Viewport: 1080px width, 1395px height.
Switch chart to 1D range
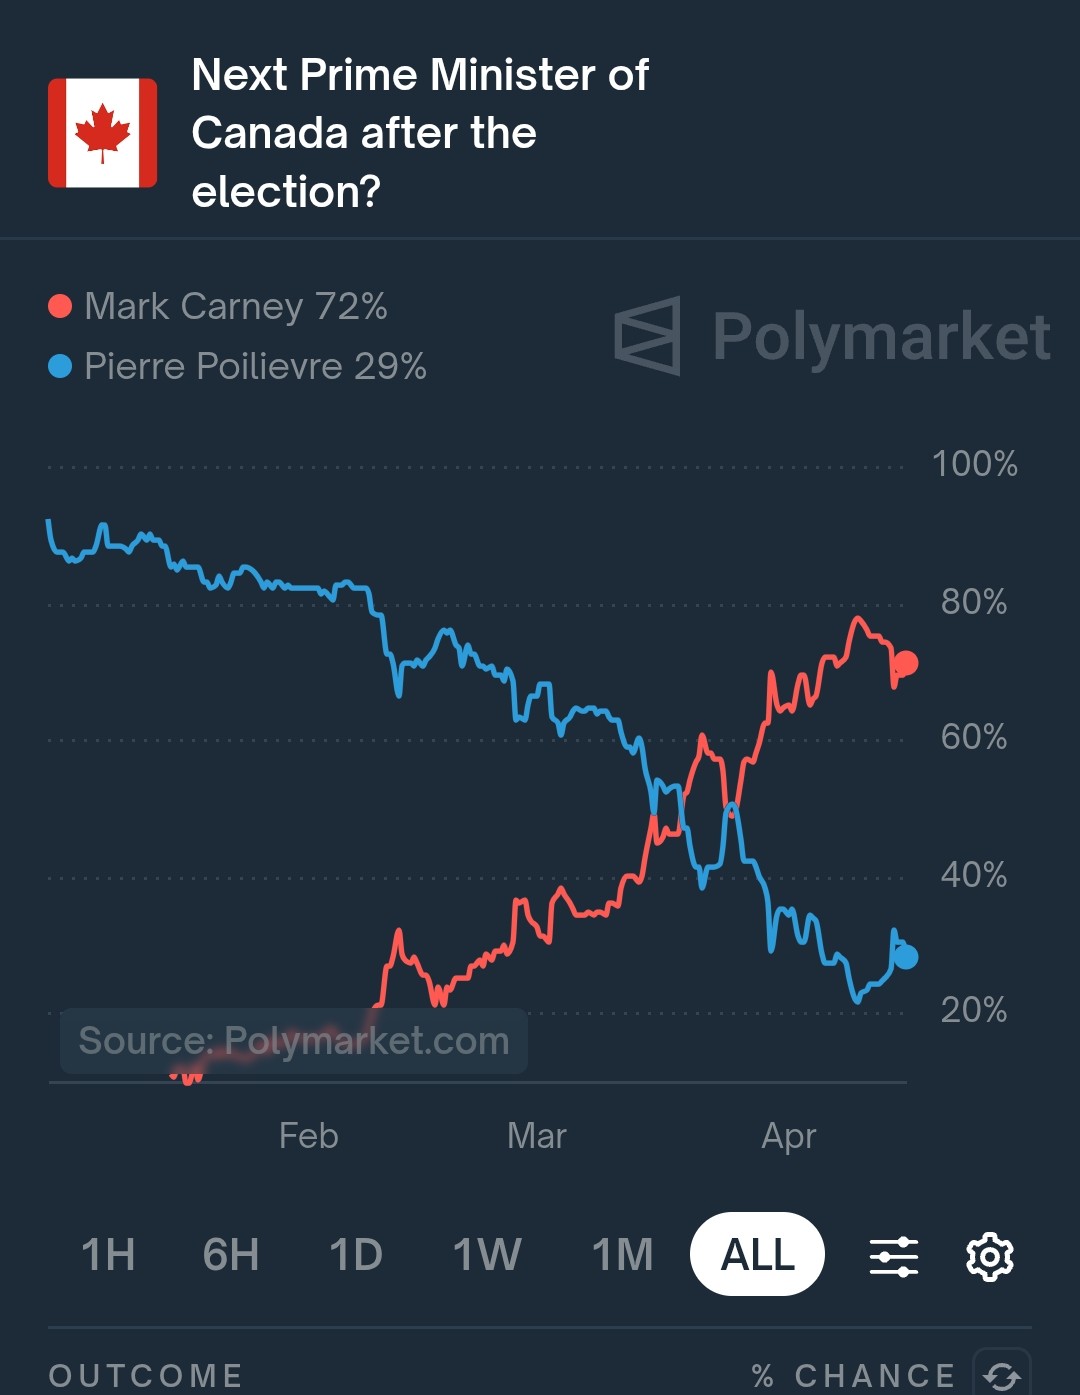(356, 1254)
